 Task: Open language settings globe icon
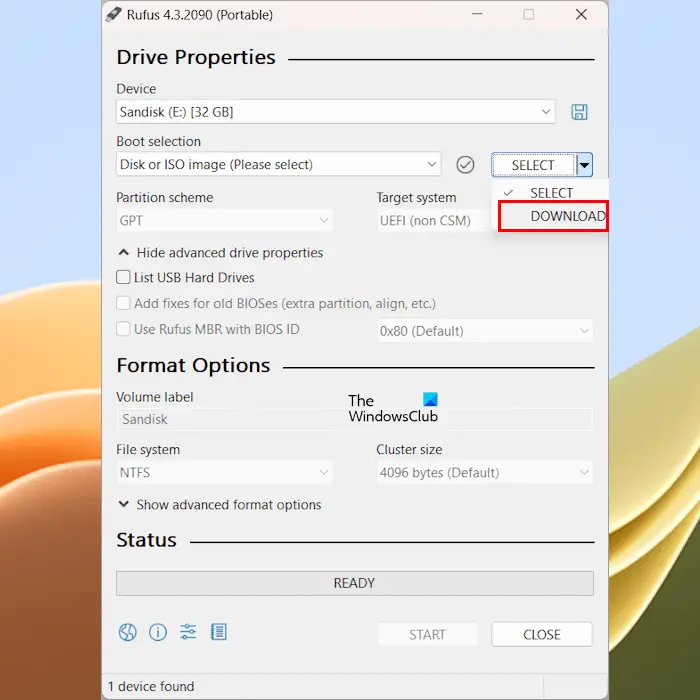coord(128,632)
